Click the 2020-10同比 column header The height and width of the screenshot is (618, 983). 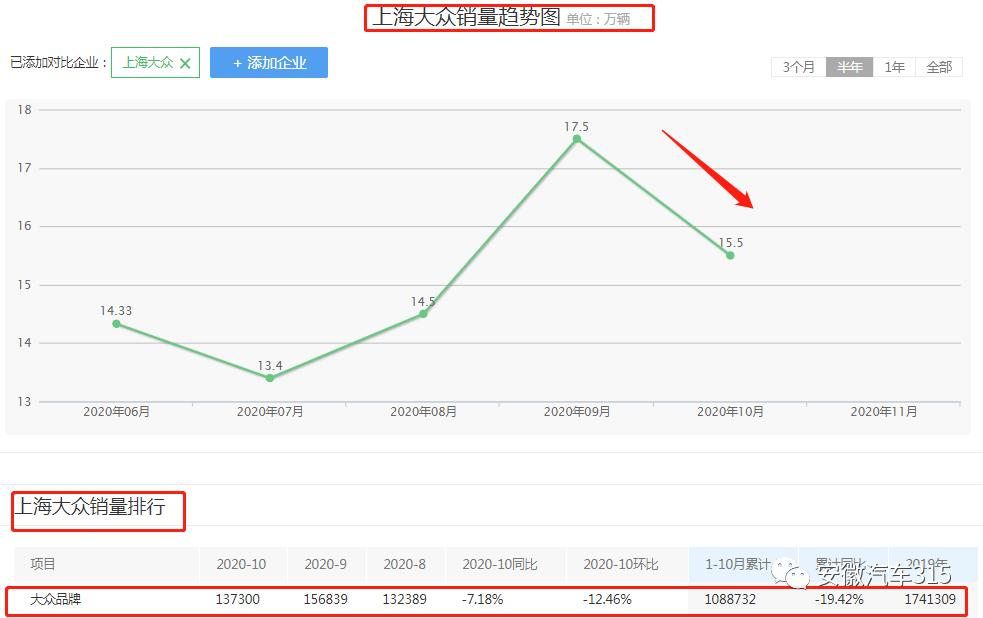tap(497, 564)
